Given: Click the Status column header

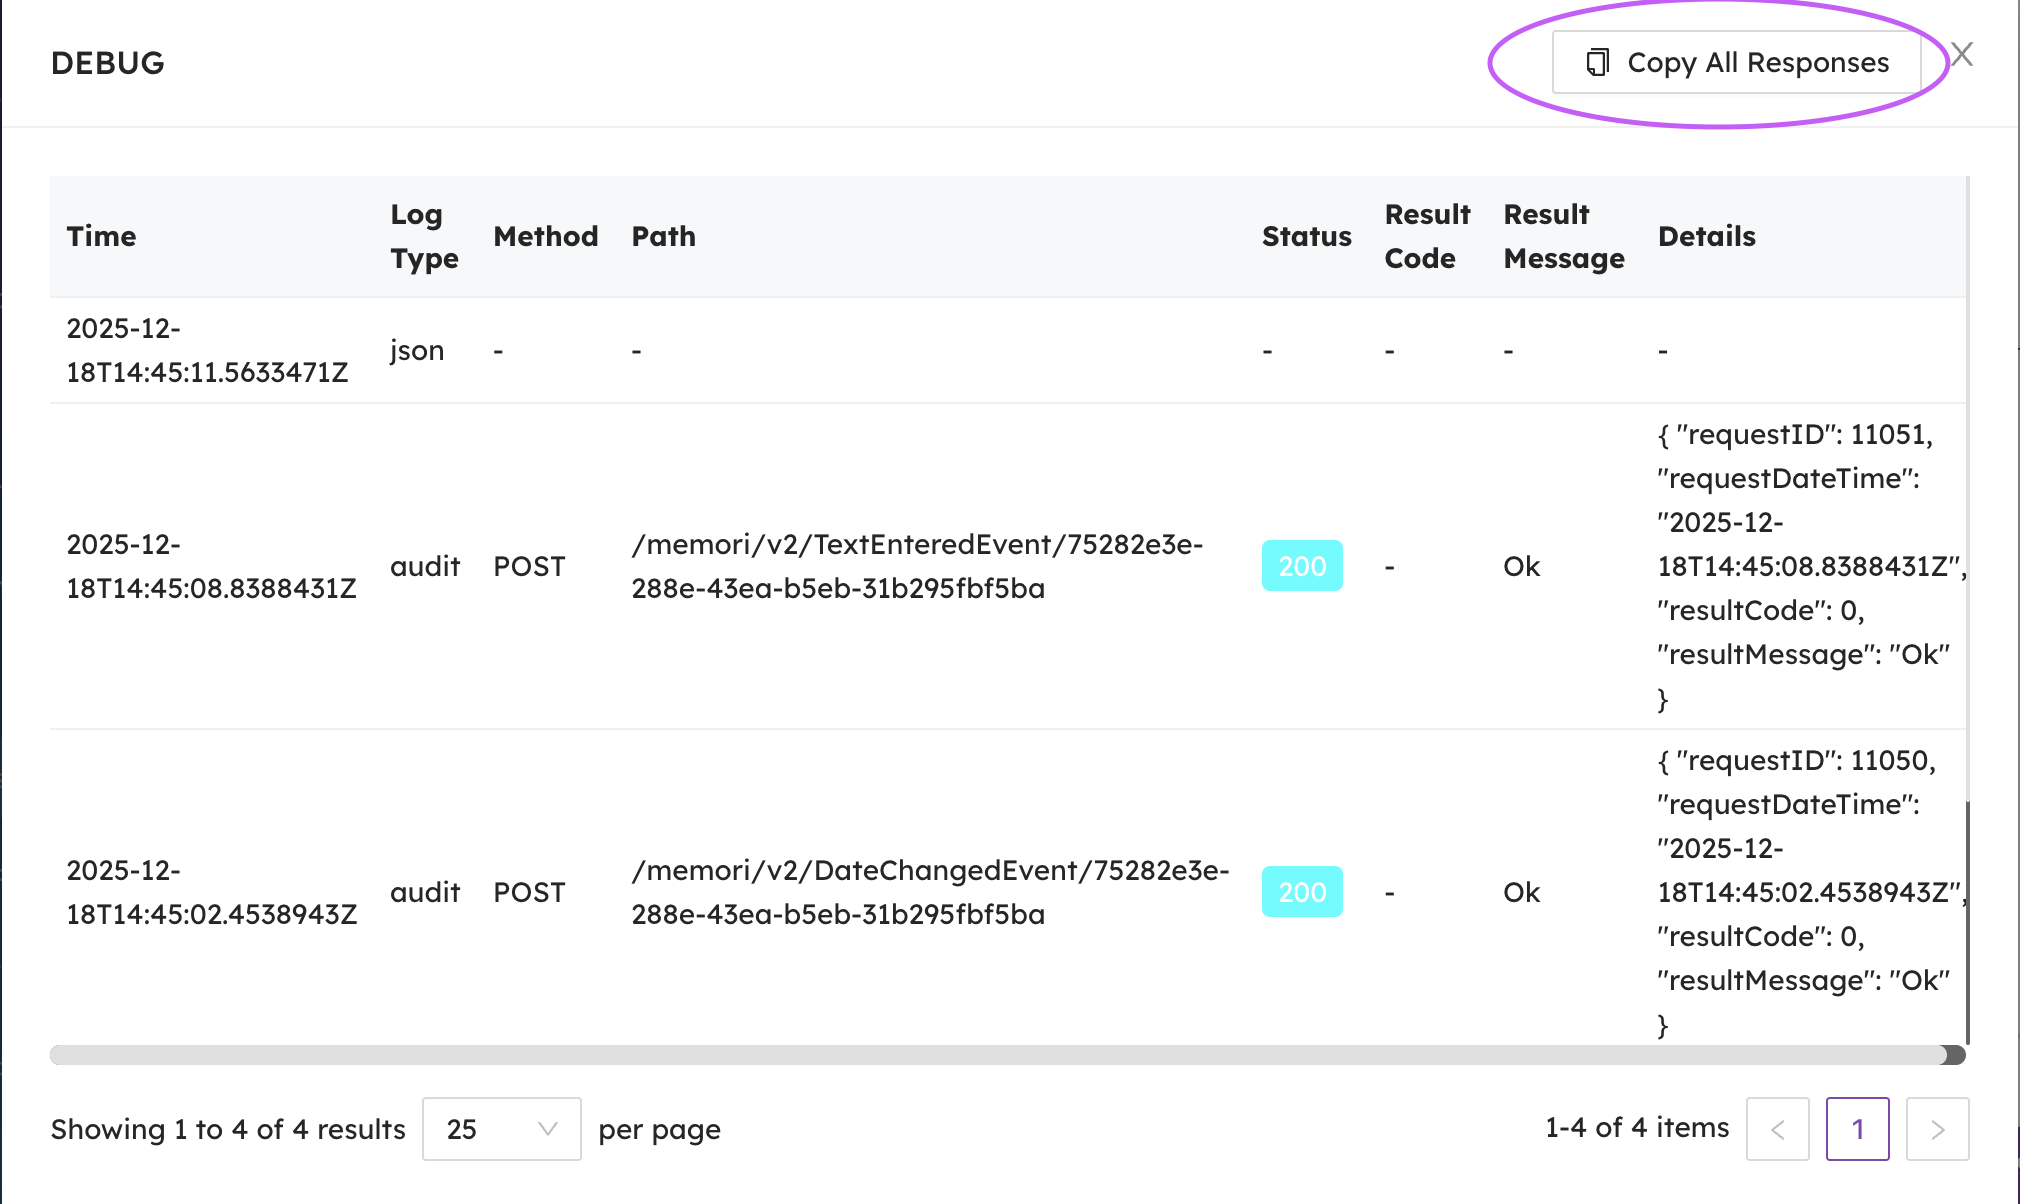Looking at the screenshot, I should point(1306,236).
